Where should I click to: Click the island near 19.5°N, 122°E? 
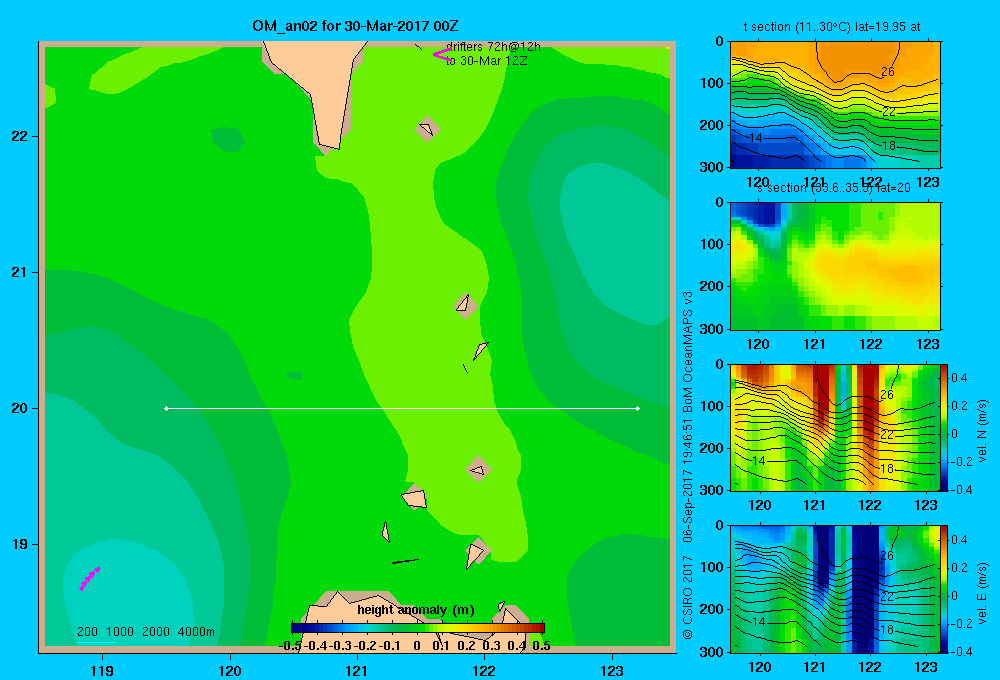click(478, 469)
